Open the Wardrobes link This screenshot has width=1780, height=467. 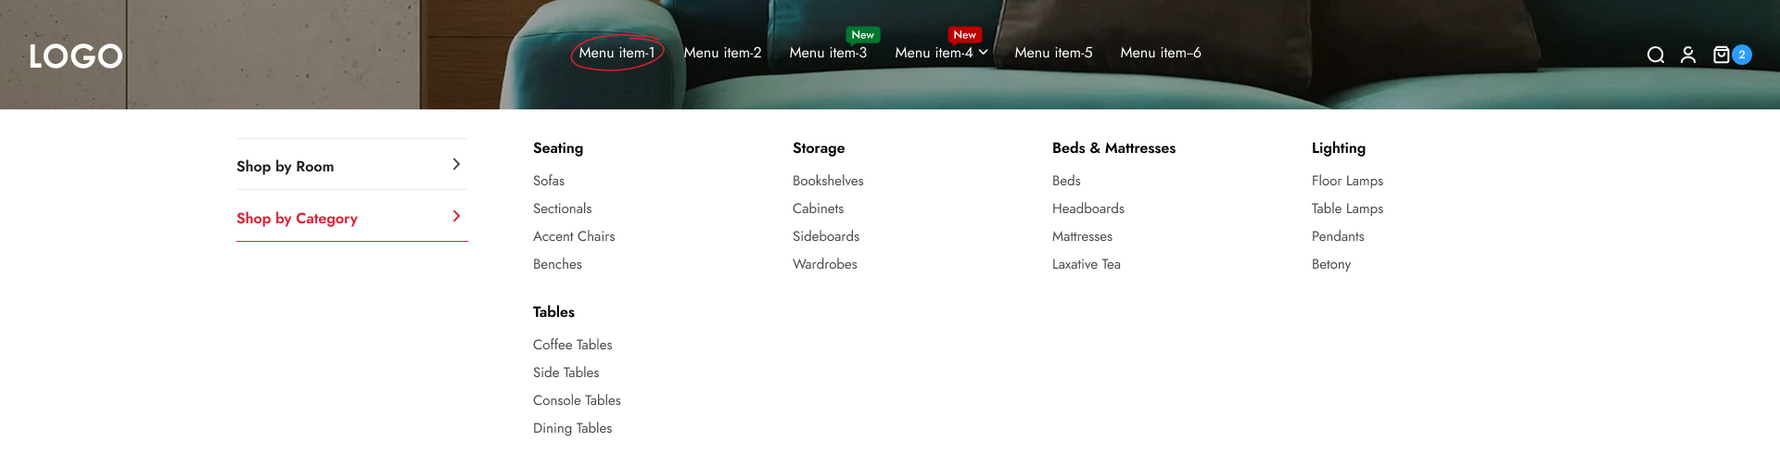pyautogui.click(x=824, y=265)
